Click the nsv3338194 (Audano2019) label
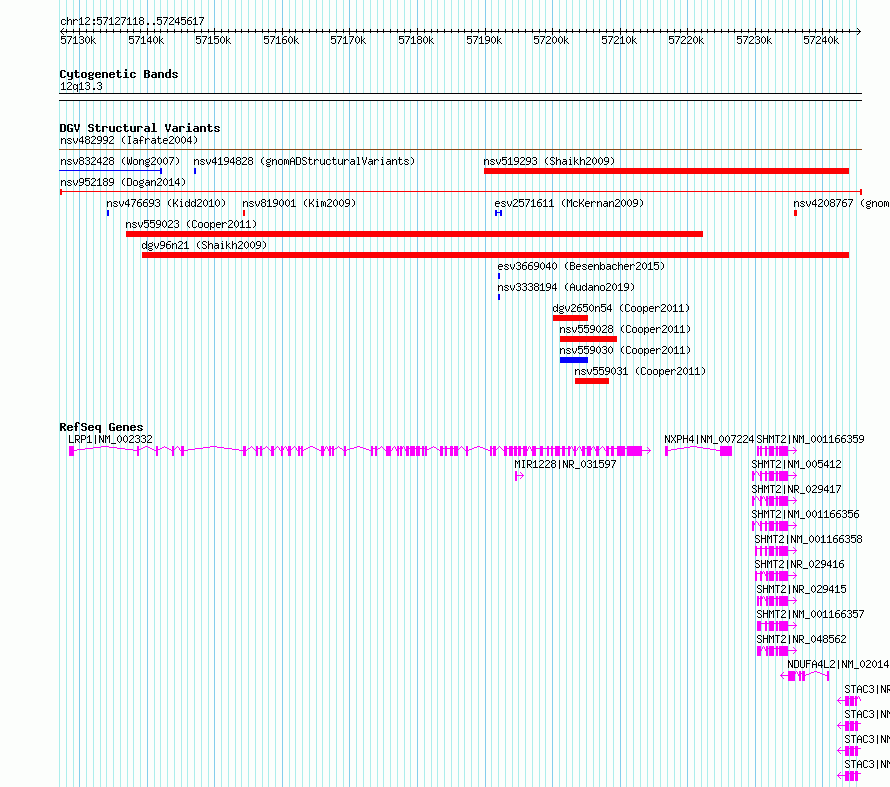Image resolution: width=890 pixels, height=787 pixels. point(566,287)
